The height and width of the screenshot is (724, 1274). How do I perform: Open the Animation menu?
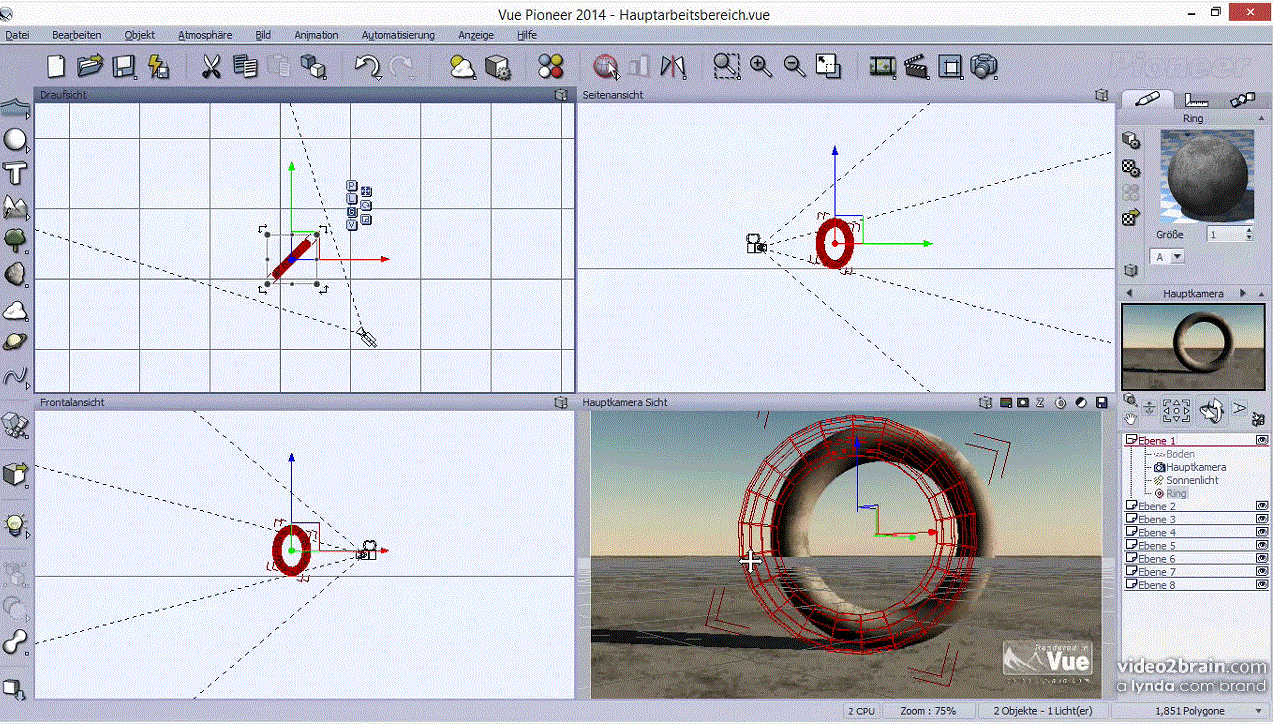[x=316, y=35]
